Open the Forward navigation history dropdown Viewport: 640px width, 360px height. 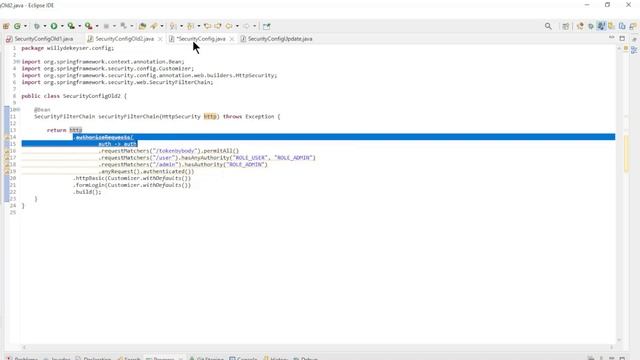pyautogui.click(x=254, y=26)
